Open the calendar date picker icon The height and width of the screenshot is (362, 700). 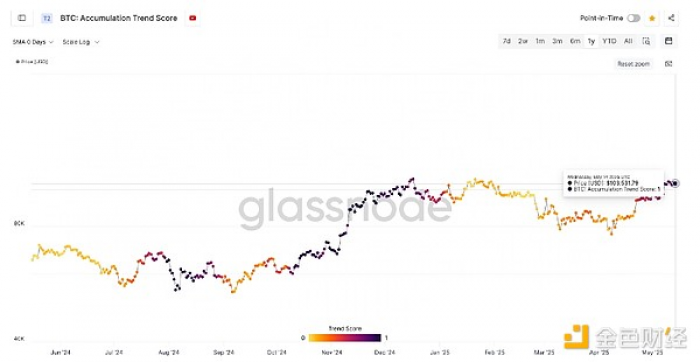pos(668,41)
